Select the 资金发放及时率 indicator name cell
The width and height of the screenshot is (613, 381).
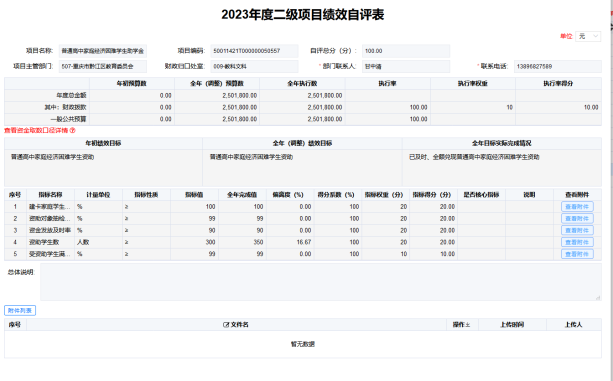pos(50,231)
